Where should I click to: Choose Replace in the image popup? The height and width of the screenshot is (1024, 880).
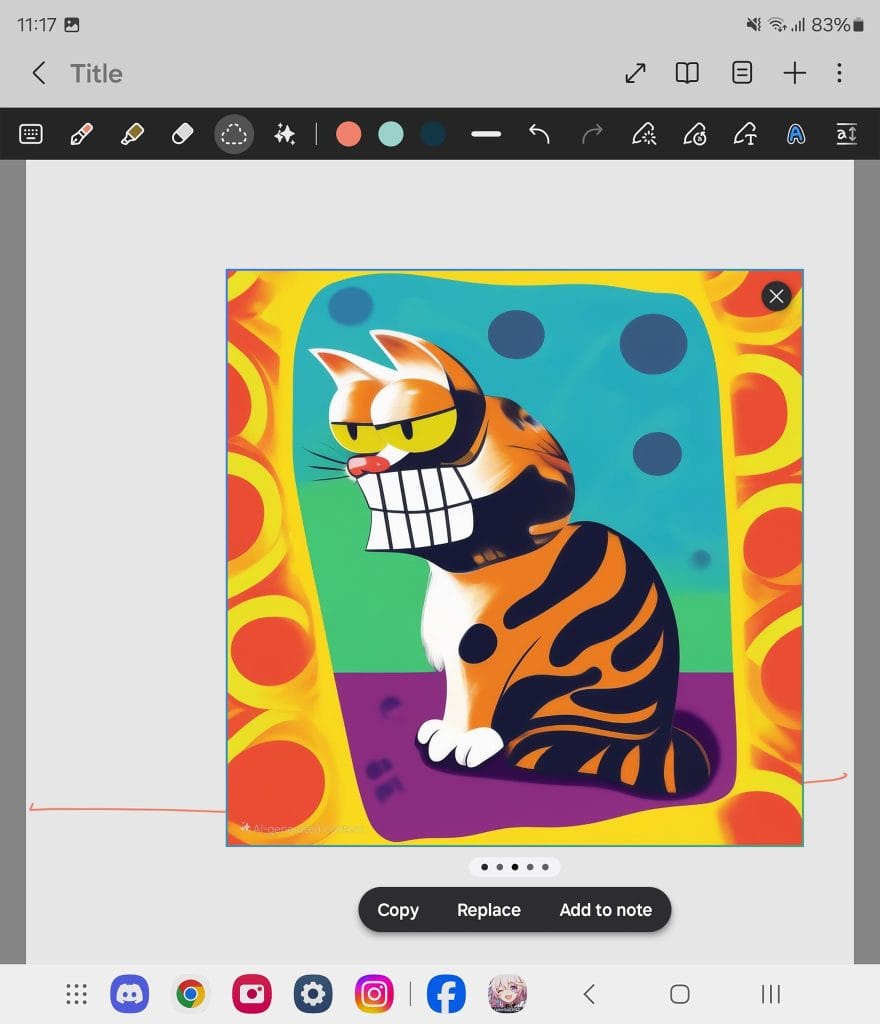coord(489,910)
